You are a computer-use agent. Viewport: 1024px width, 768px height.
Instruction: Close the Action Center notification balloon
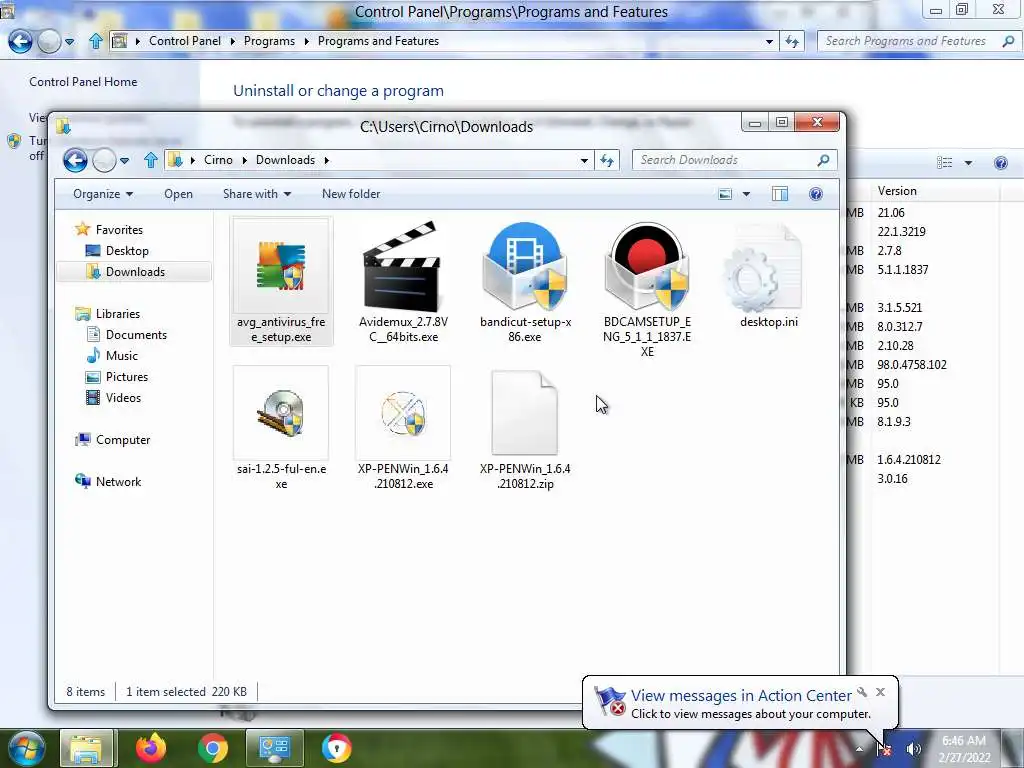(880, 692)
